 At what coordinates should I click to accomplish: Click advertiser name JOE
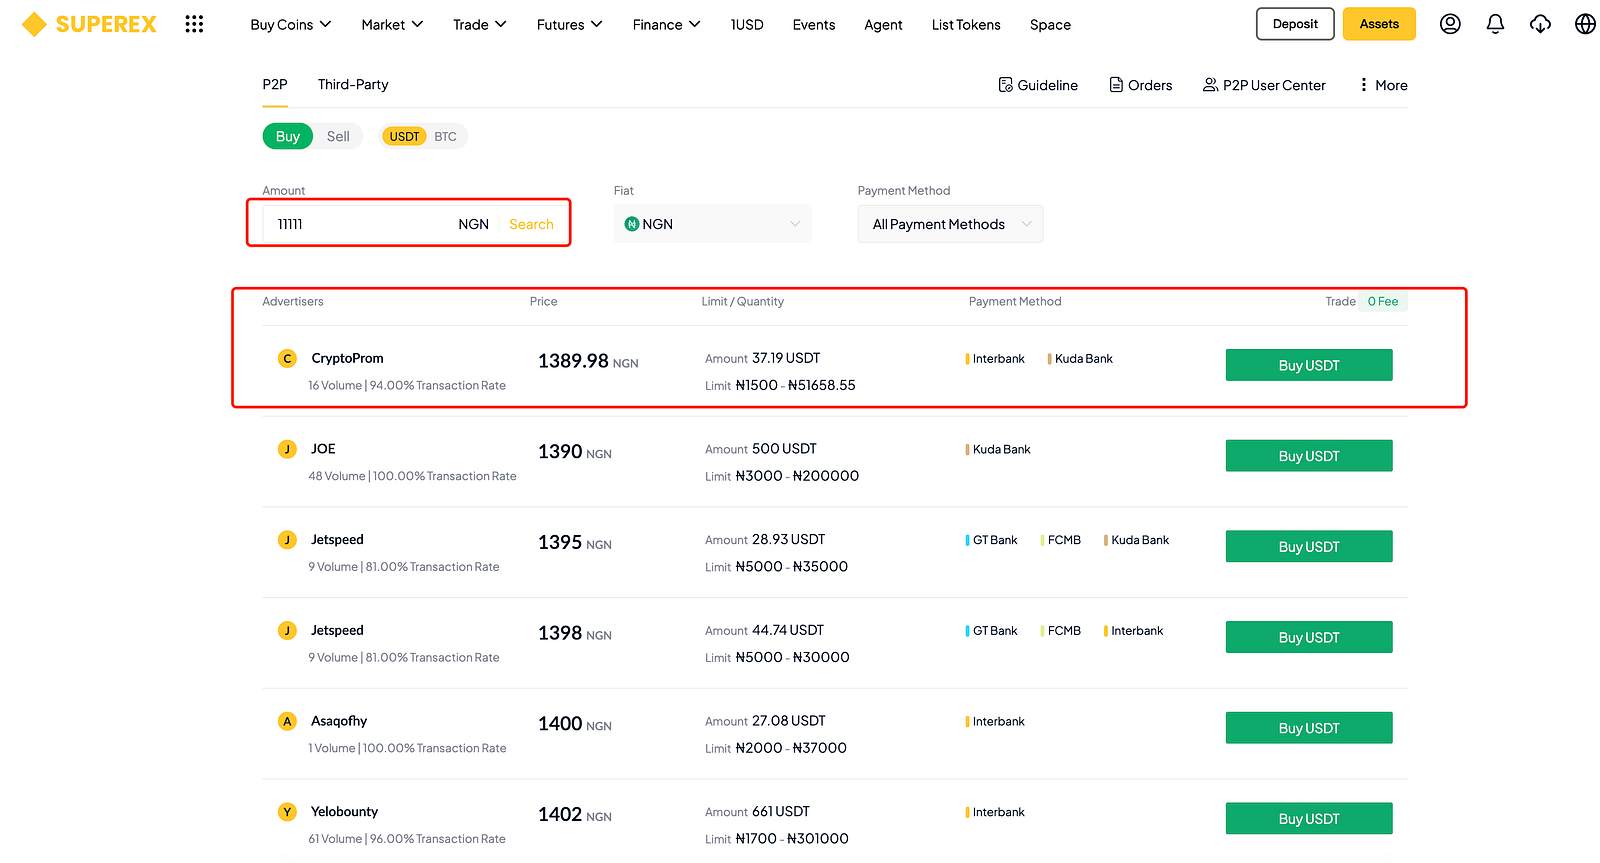point(323,449)
